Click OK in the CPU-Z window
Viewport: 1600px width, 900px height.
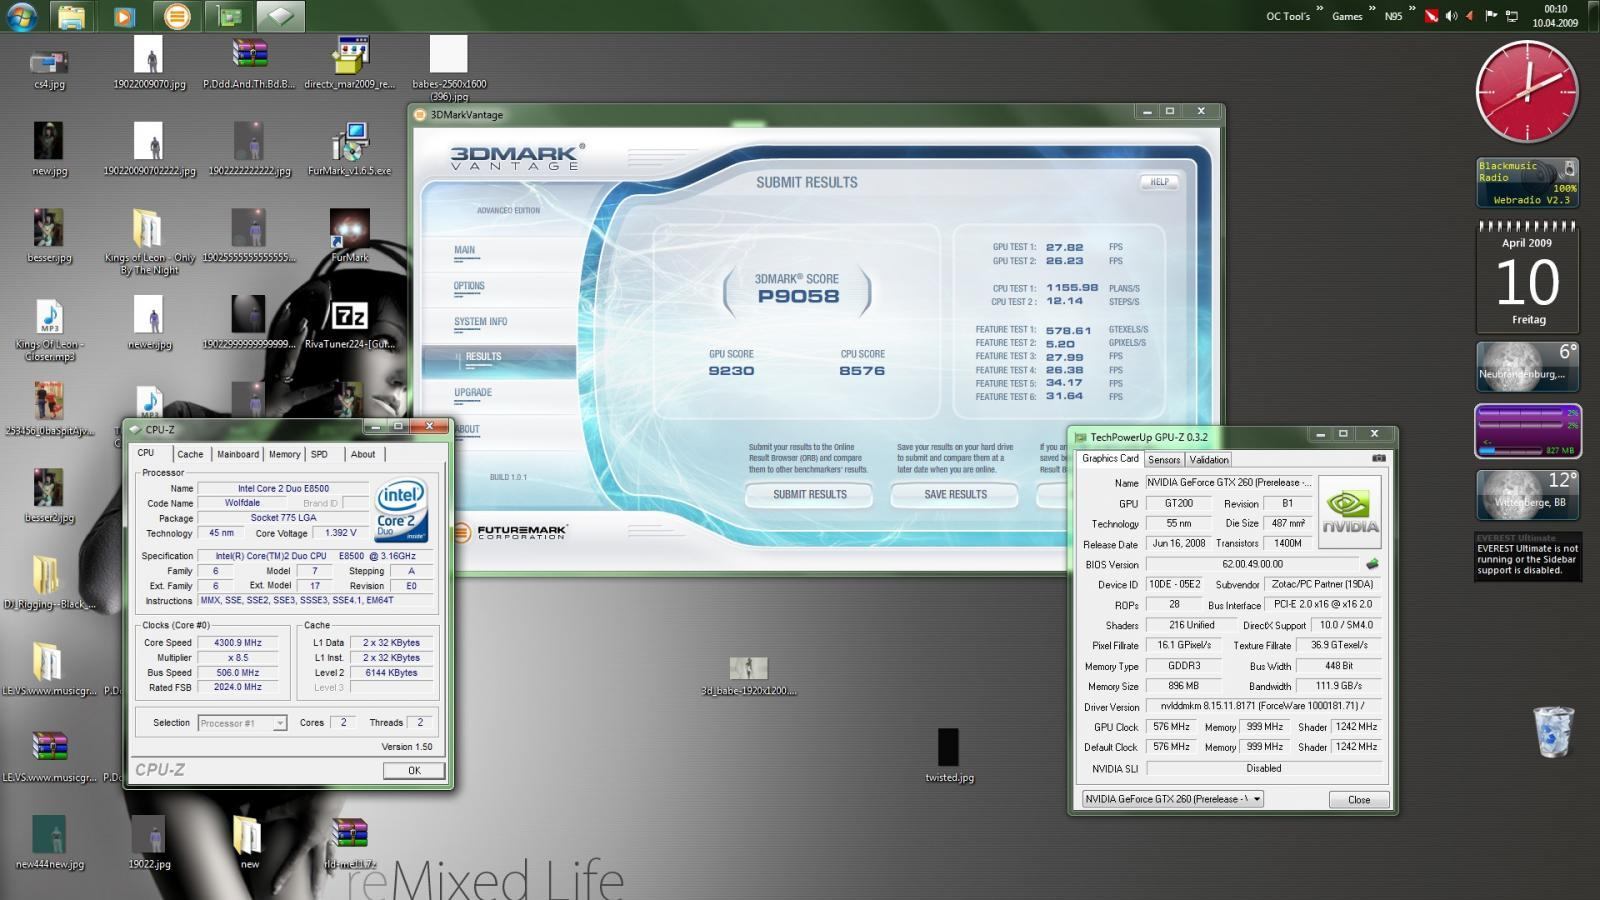[x=414, y=770]
